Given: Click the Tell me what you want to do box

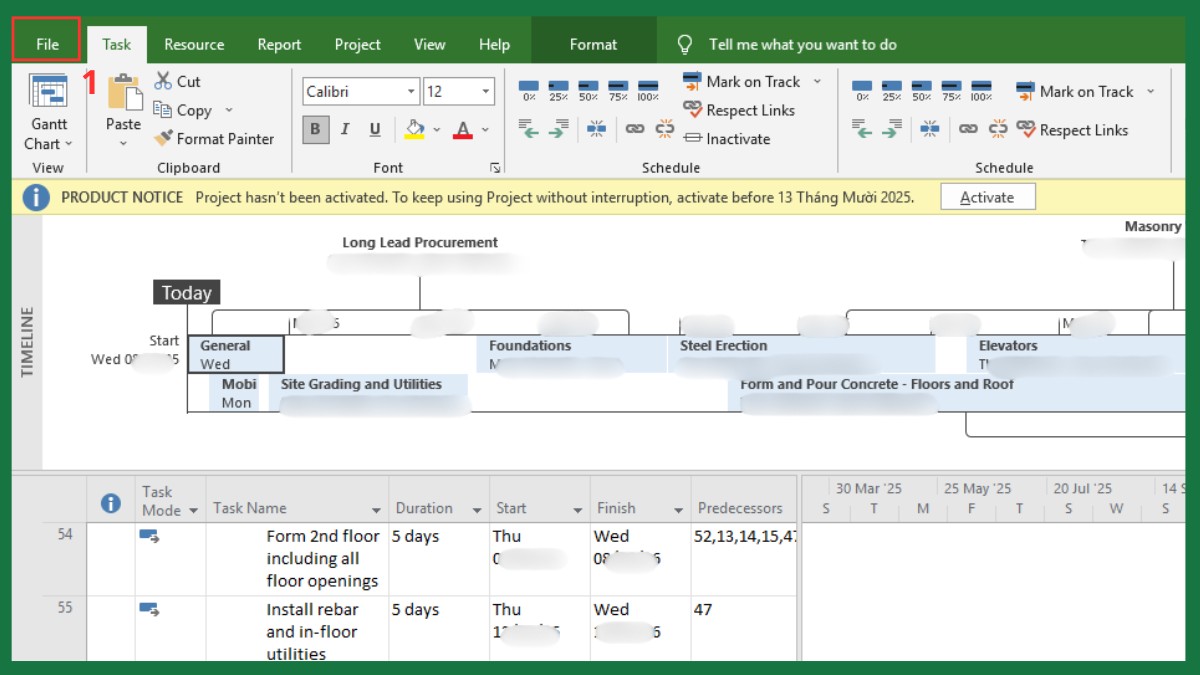Looking at the screenshot, I should click(x=802, y=44).
